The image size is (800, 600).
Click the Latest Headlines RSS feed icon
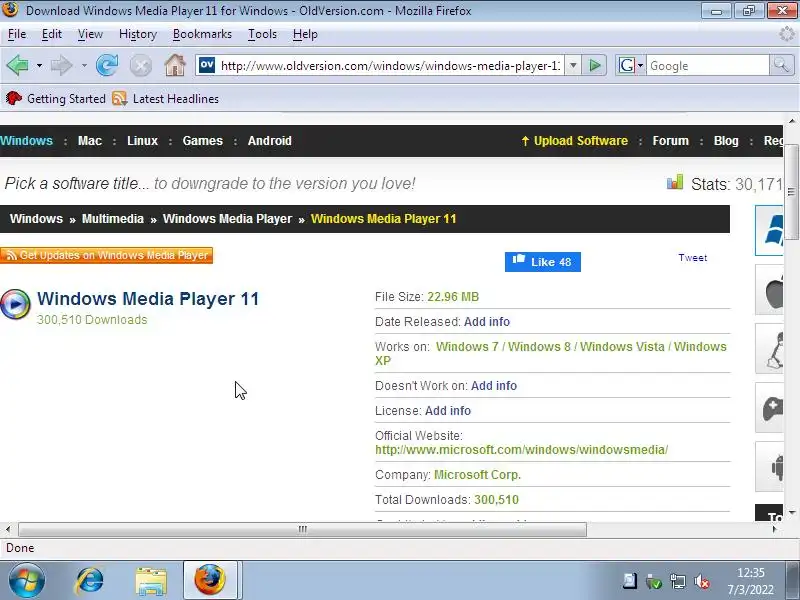(119, 98)
